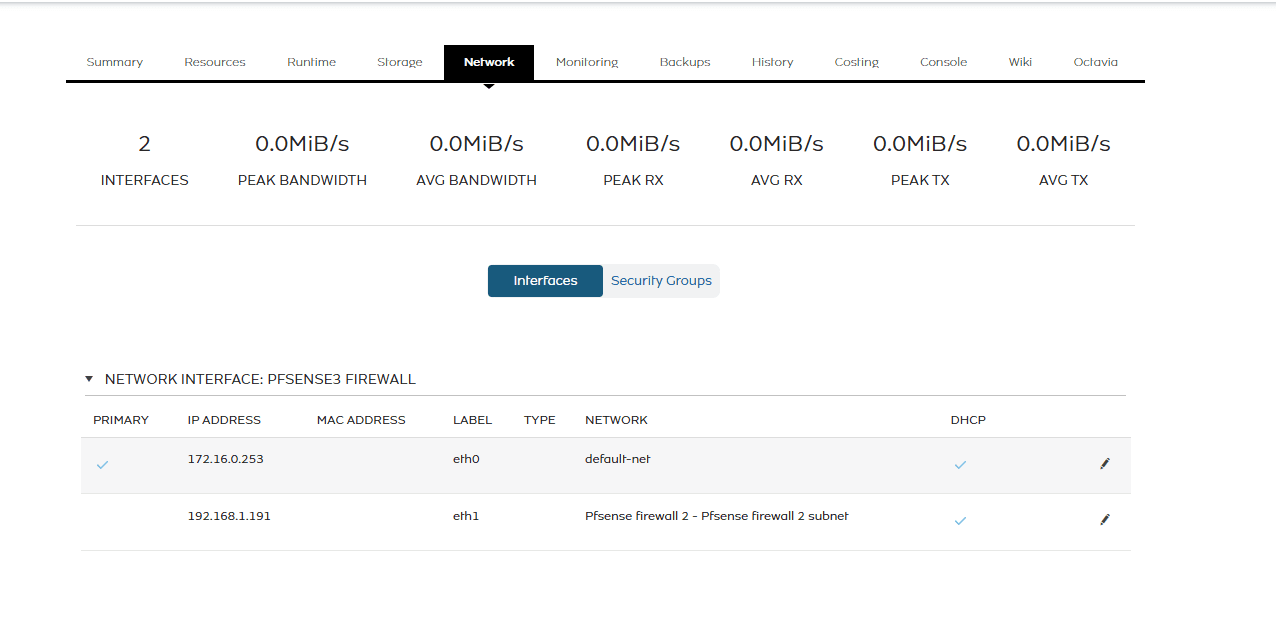Toggle DHCP checkmark for eth0 row
Screen dimensions: 1276x634
[x=960, y=465]
